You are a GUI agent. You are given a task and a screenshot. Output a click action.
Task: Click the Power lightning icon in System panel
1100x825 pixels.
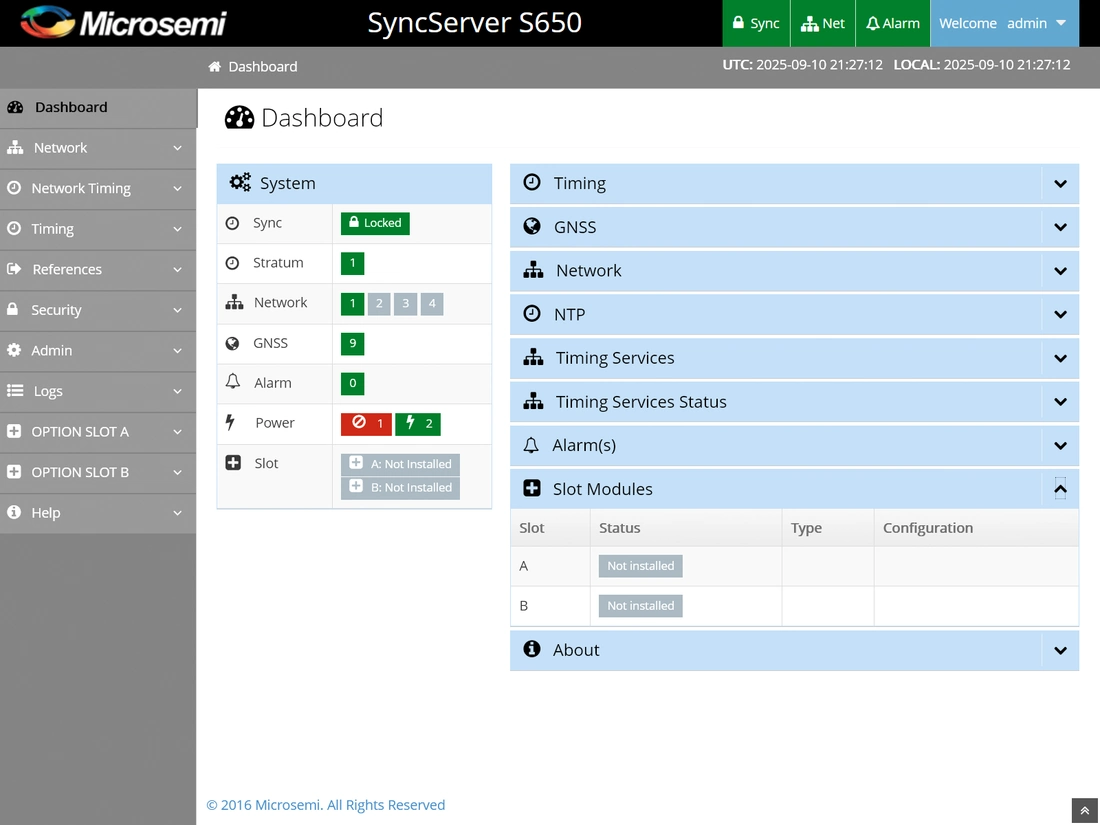229,422
